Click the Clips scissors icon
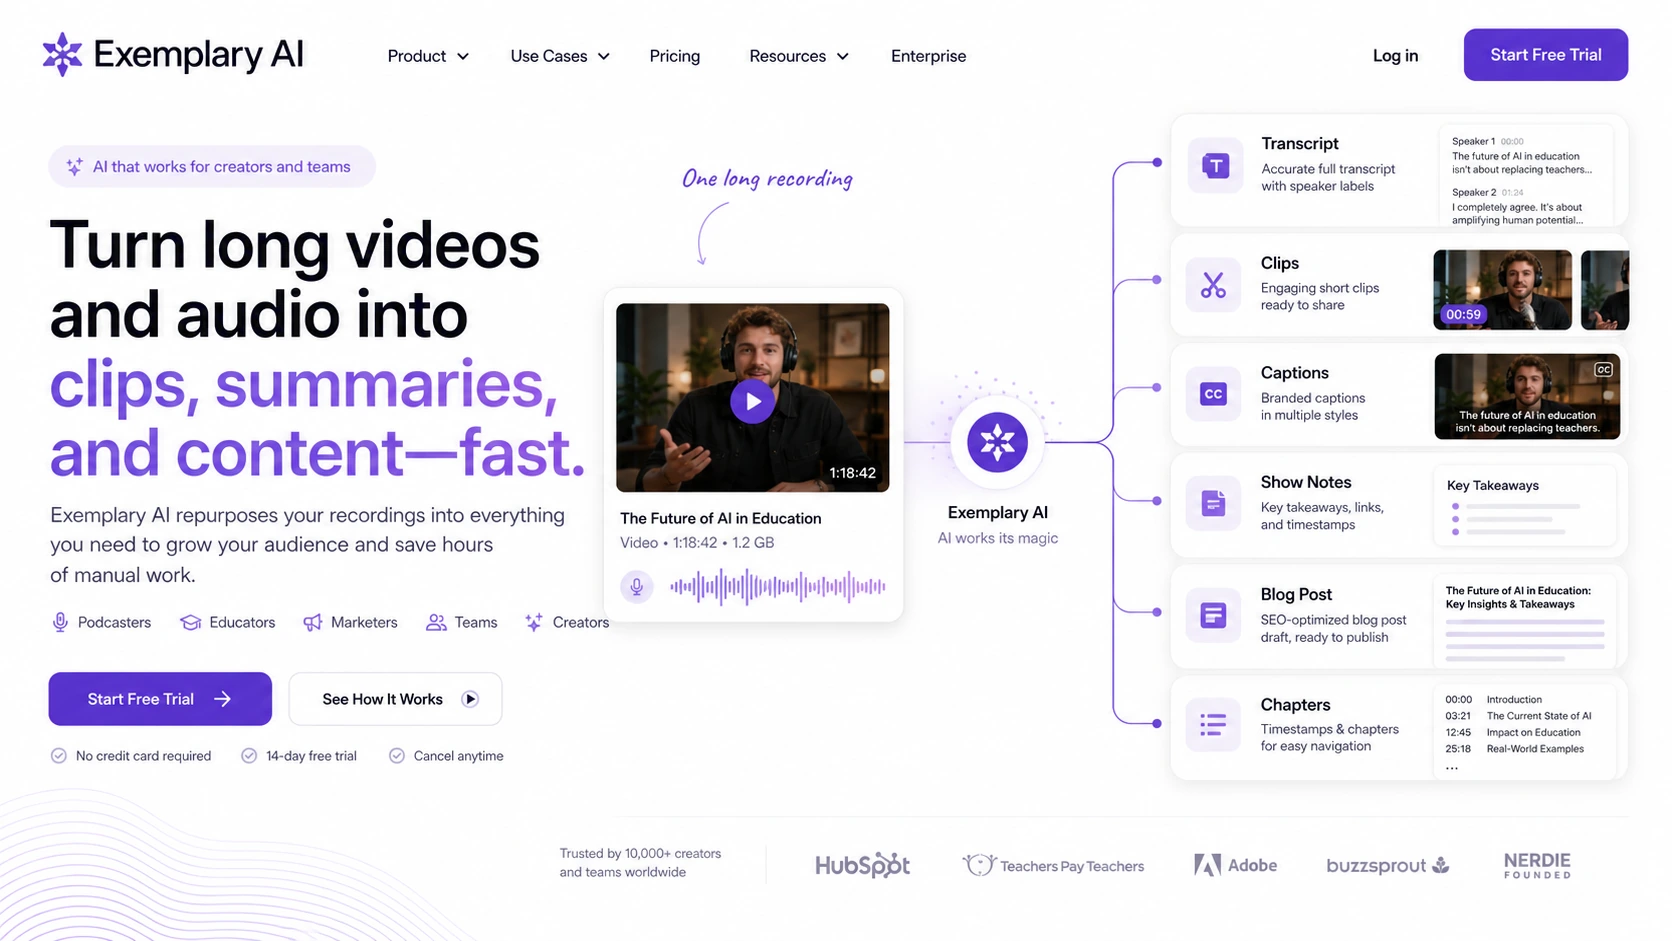 (x=1213, y=285)
